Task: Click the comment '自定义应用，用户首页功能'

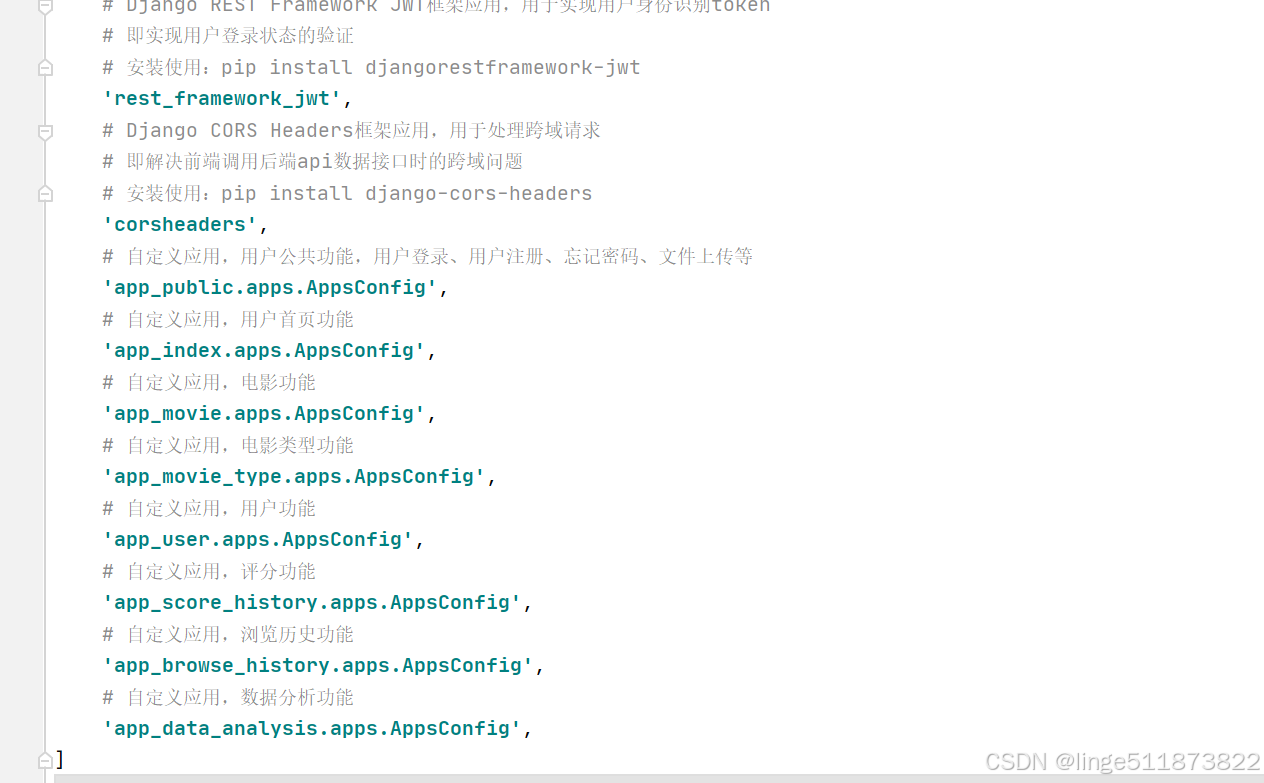Action: coord(228,320)
